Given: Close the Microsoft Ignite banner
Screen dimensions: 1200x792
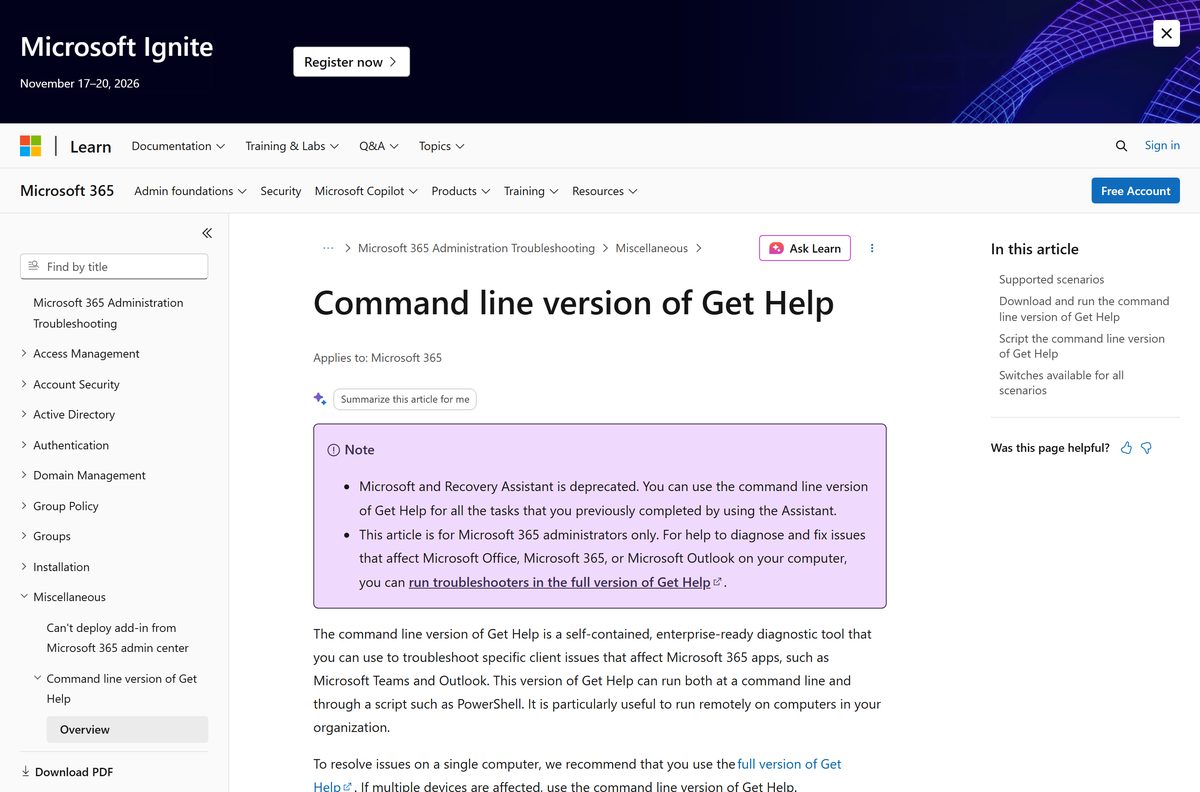Looking at the screenshot, I should pyautogui.click(x=1166, y=33).
